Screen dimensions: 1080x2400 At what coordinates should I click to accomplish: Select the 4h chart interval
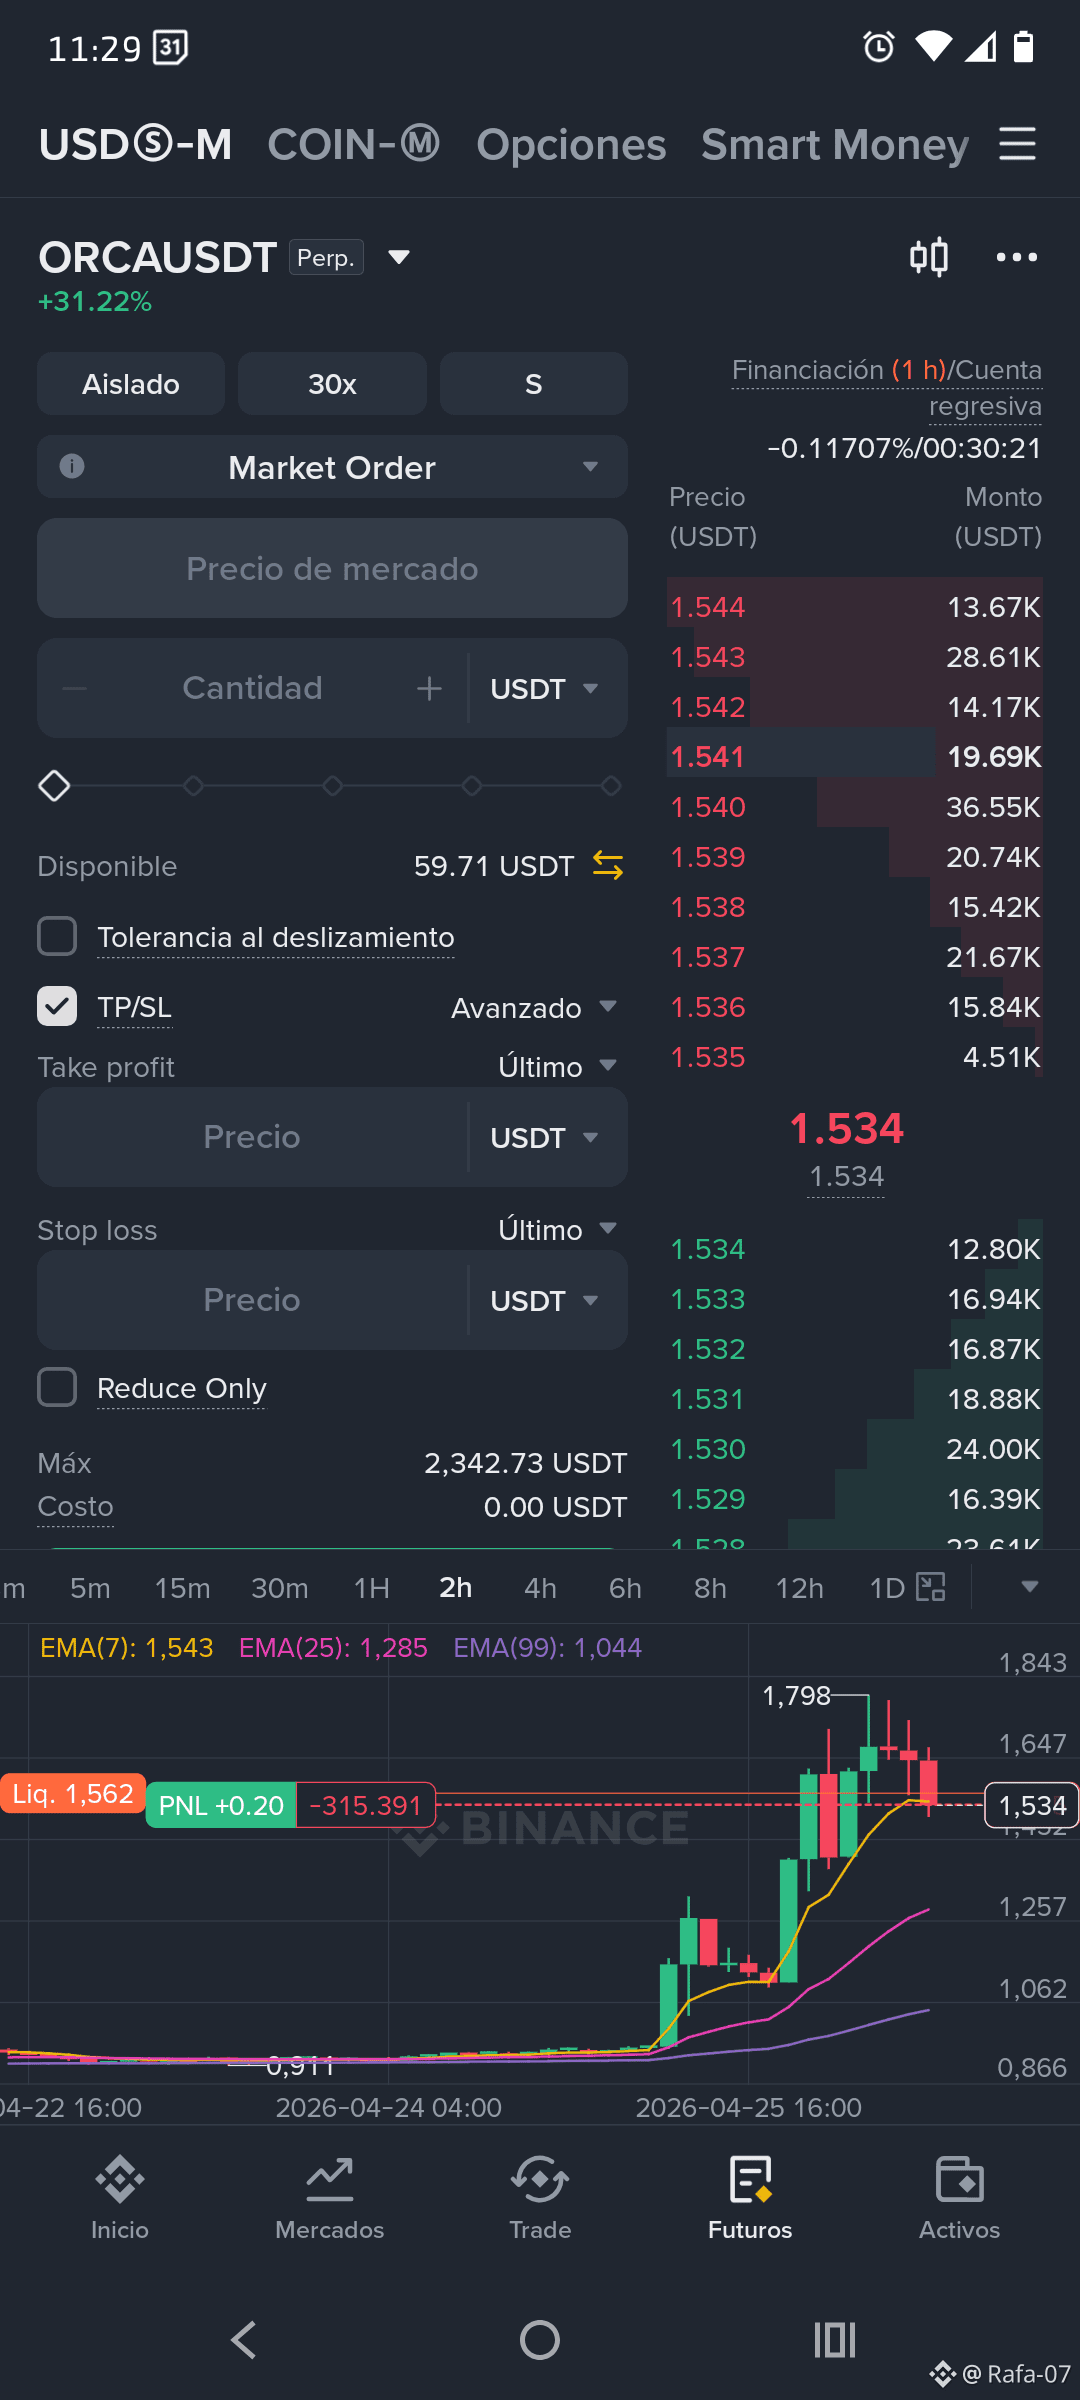540,1588
